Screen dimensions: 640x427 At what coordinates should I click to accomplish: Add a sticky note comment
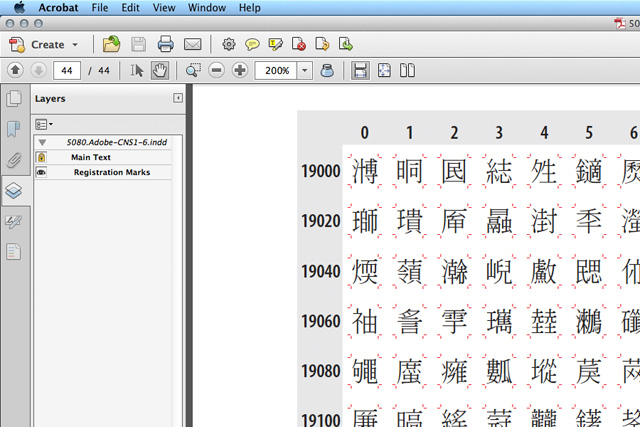coord(252,44)
